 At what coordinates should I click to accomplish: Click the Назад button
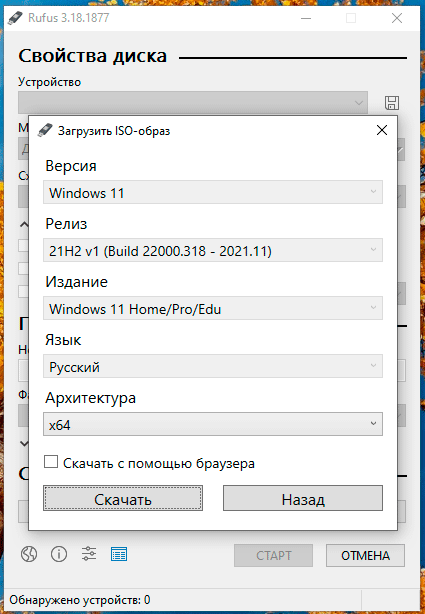(x=303, y=498)
